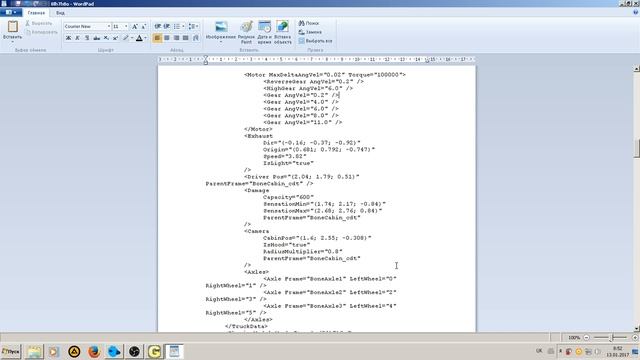Select the Justify alignment button
Image resolution: width=640 pixels, height=360 pixels.
tap(186, 38)
